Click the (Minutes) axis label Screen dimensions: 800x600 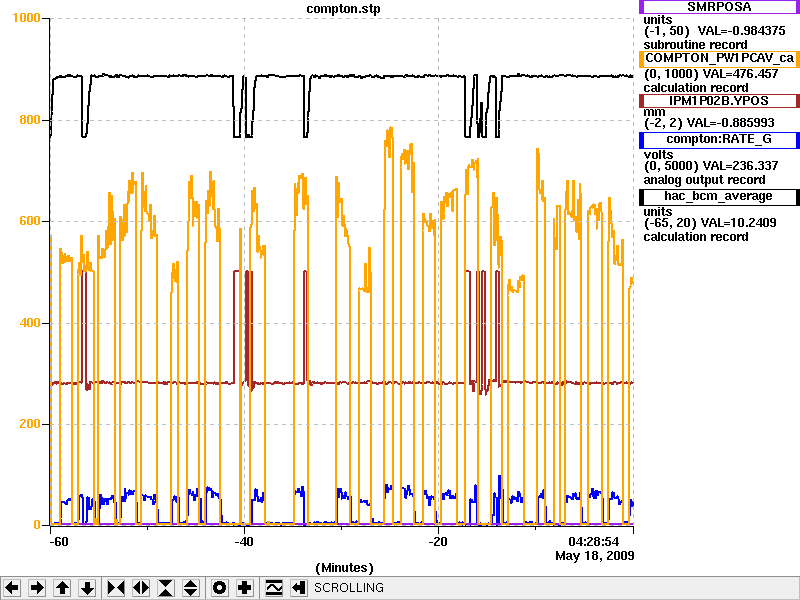344,568
